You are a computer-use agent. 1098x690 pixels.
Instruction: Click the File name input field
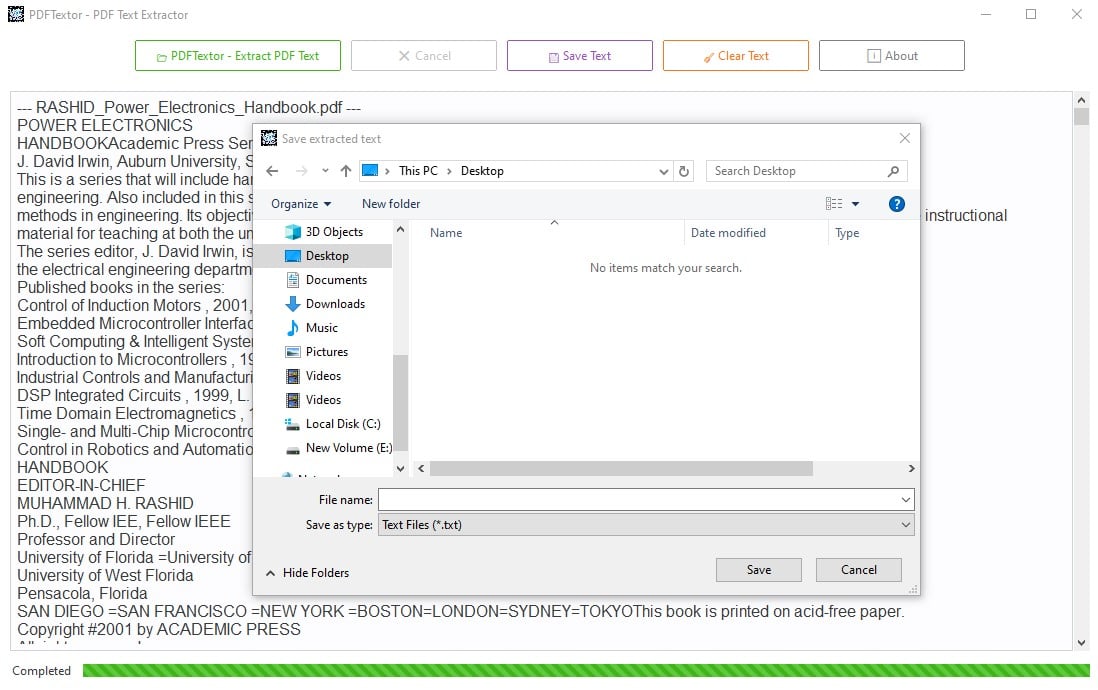(x=639, y=499)
